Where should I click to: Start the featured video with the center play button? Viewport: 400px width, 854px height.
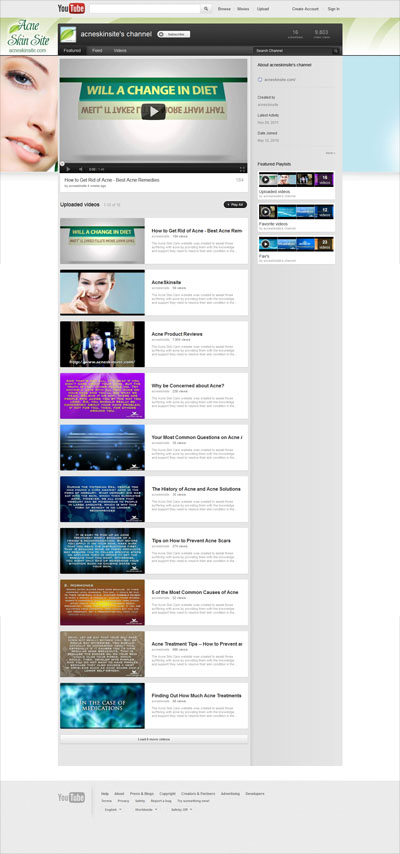[153, 112]
